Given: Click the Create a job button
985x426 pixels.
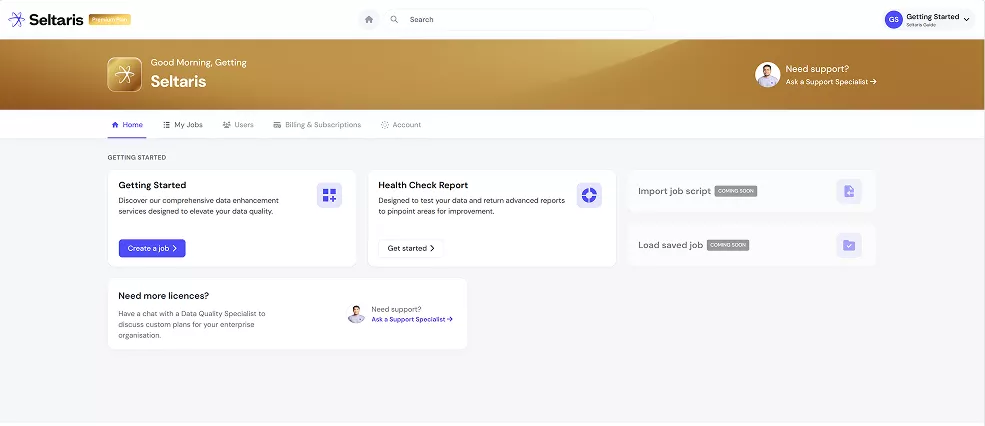Looking at the screenshot, I should click(x=152, y=248).
